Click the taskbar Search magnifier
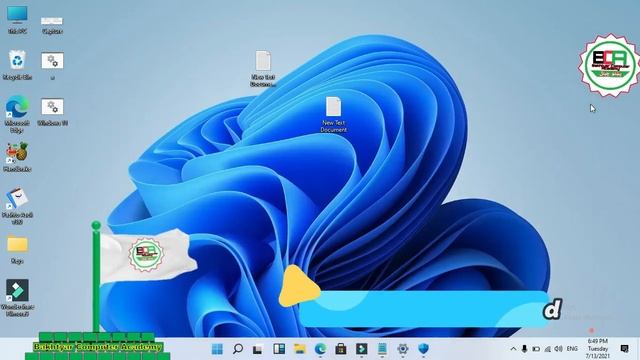Viewport: 640px width, 360px height. point(238,349)
